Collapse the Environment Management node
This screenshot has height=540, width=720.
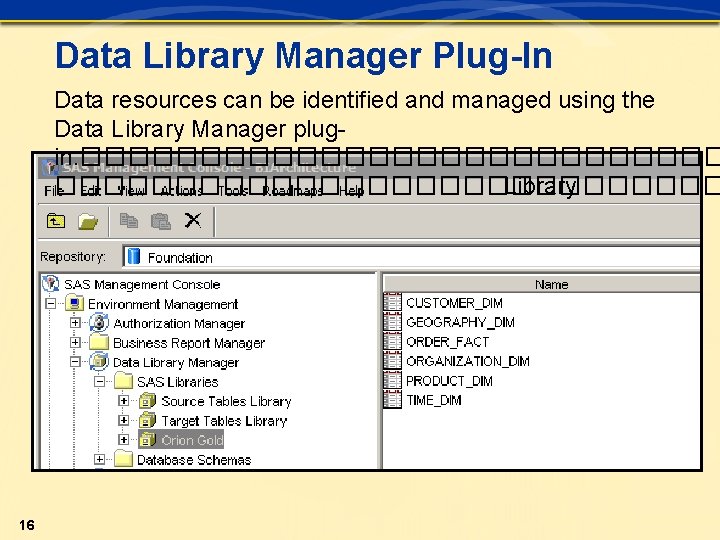click(51, 304)
